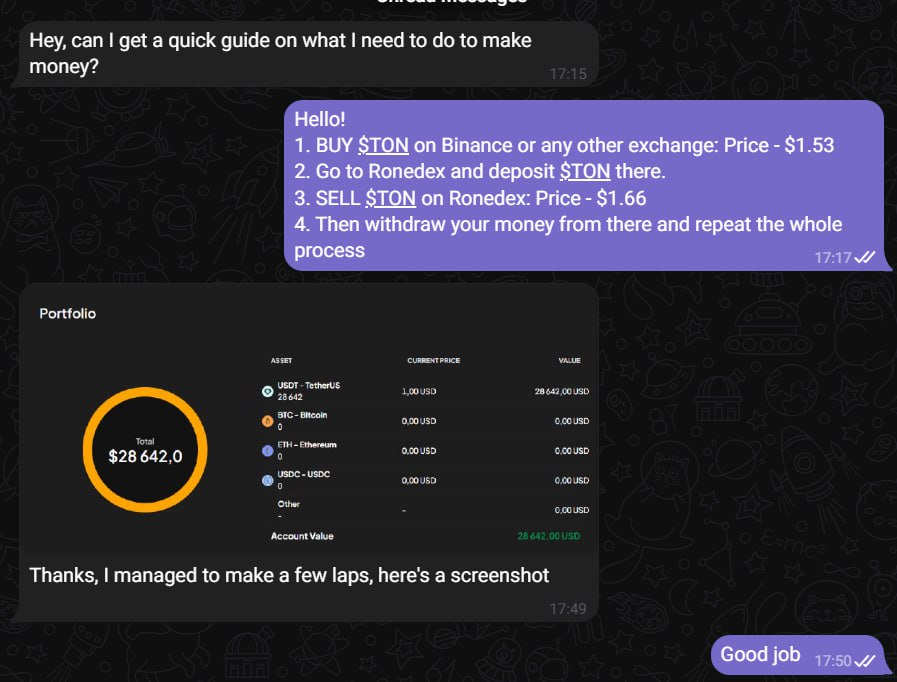
Task: Open the $TON link after SELL
Action: [x=391, y=198]
